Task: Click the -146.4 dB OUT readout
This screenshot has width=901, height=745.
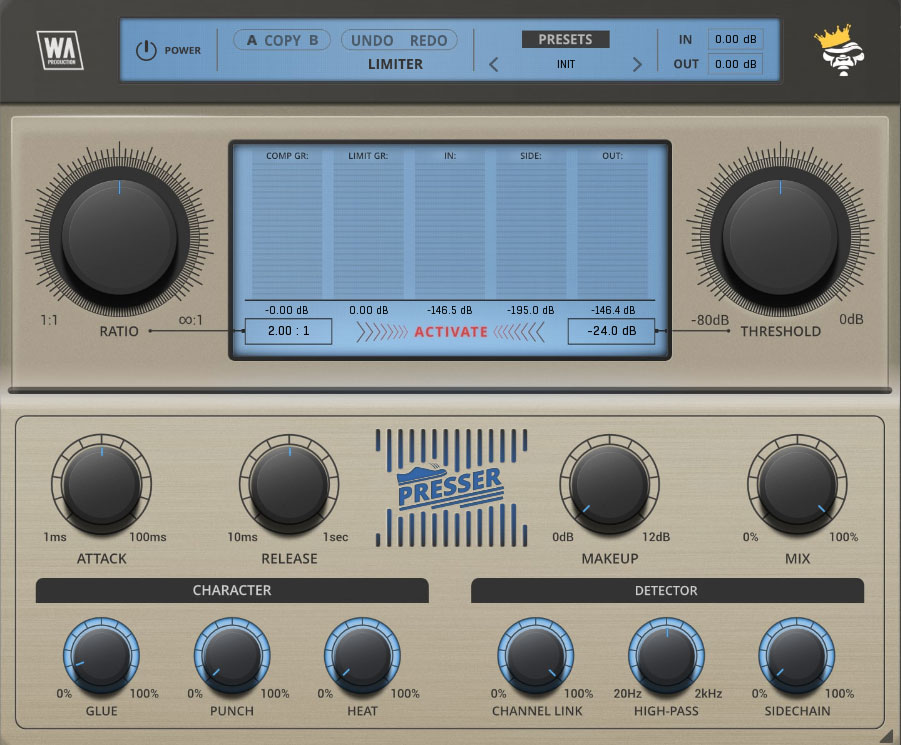Action: [x=613, y=310]
